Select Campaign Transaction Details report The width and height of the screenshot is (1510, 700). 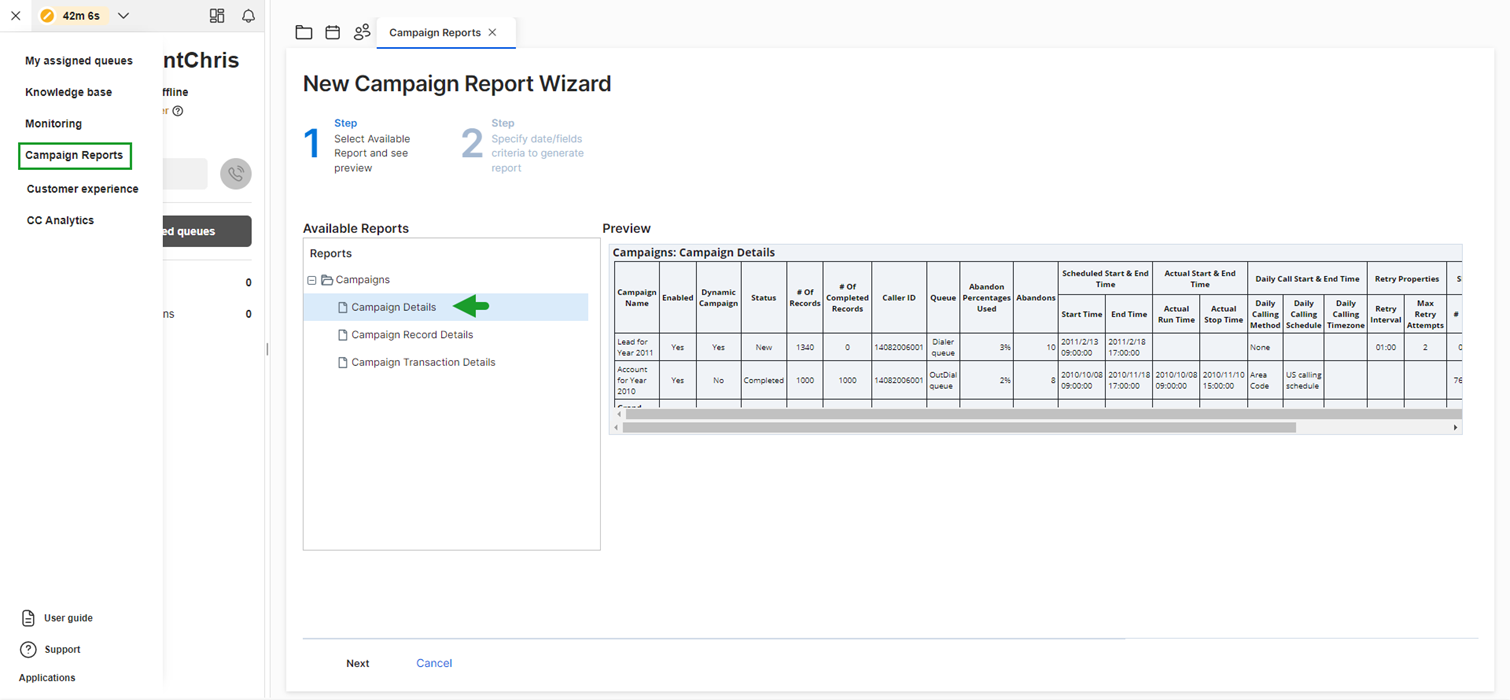point(423,362)
